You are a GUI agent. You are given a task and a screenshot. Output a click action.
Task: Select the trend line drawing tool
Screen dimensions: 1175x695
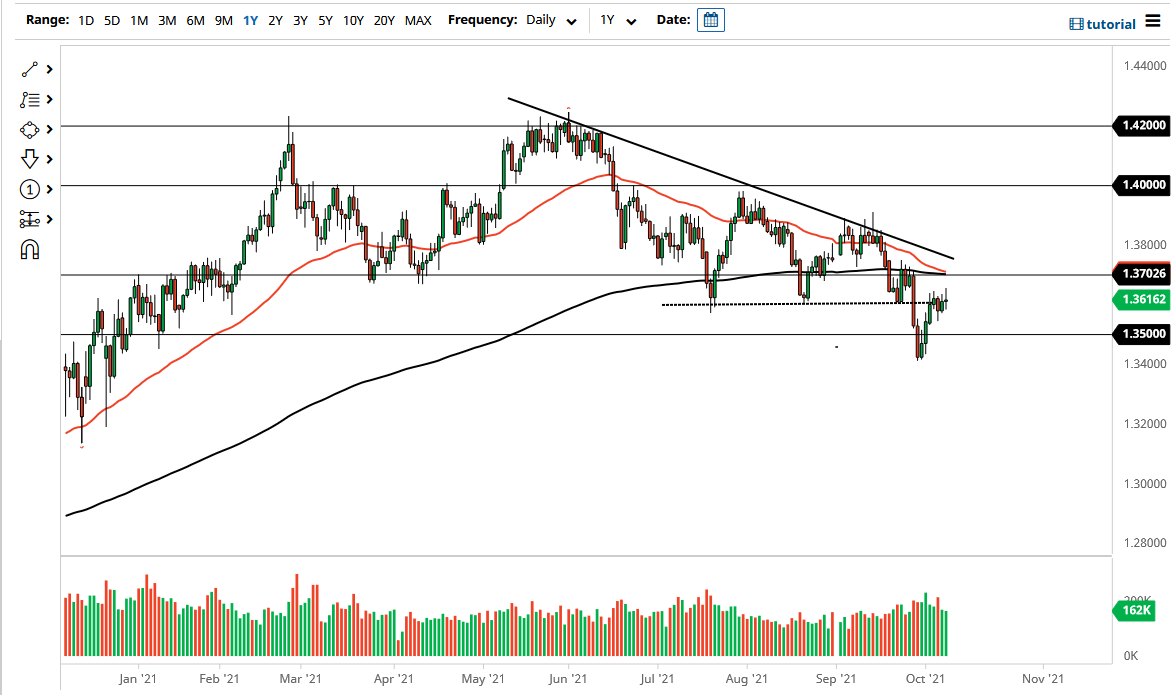pyautogui.click(x=29, y=69)
